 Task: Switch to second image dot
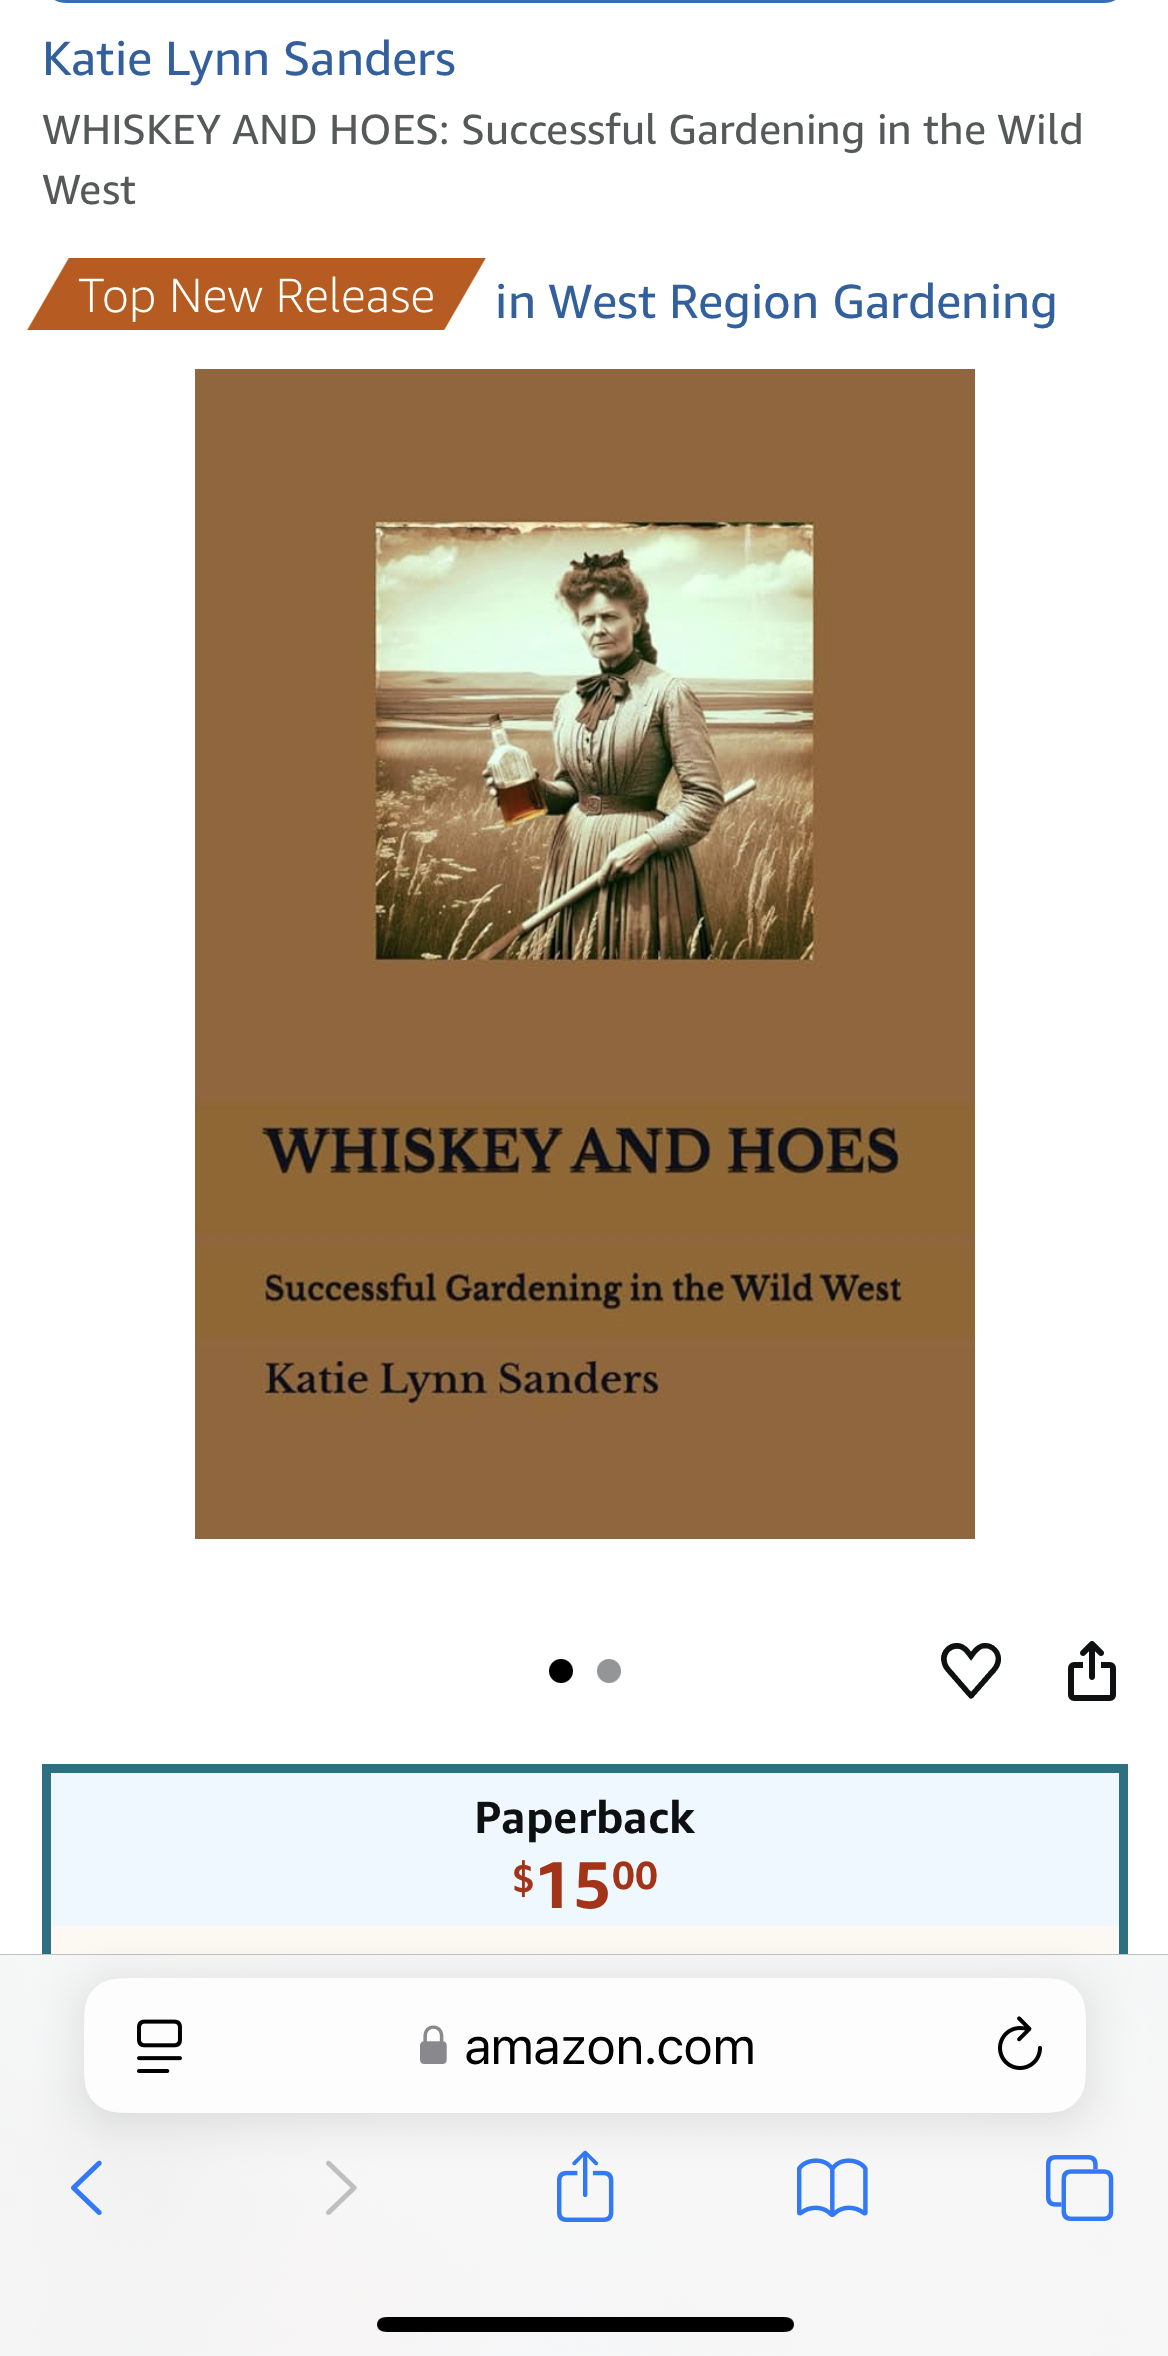point(609,1671)
